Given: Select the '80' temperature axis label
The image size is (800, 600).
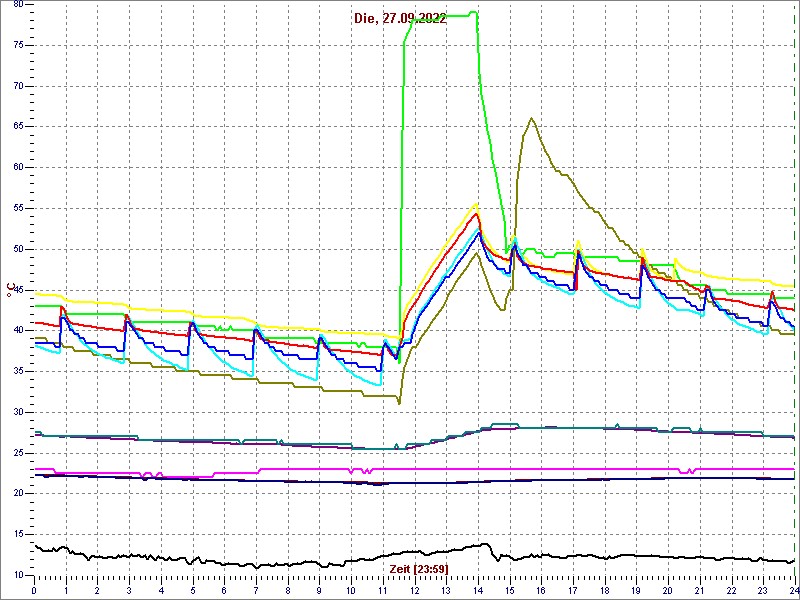Looking at the screenshot, I should [x=18, y=4].
